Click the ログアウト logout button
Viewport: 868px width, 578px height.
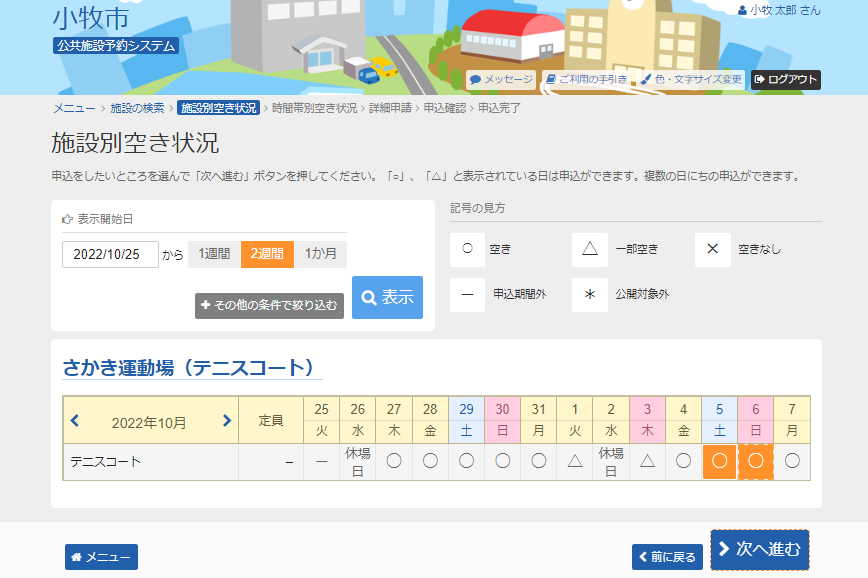pos(785,79)
